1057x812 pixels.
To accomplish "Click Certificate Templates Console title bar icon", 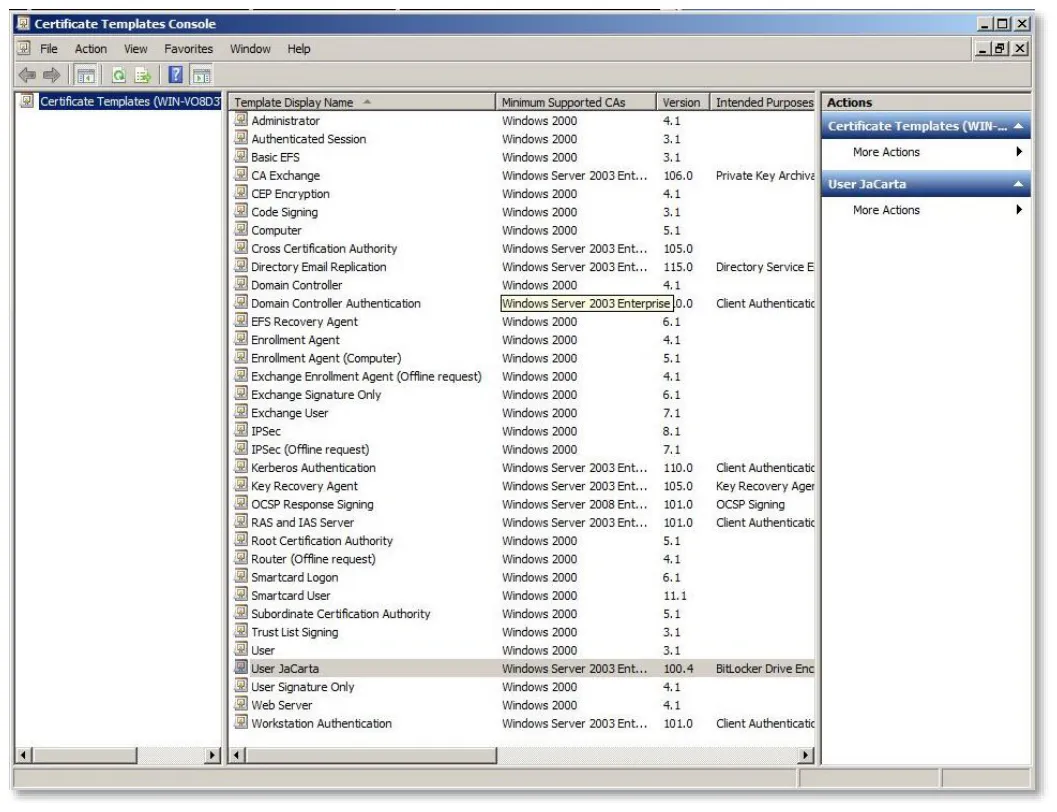I will [24, 24].
